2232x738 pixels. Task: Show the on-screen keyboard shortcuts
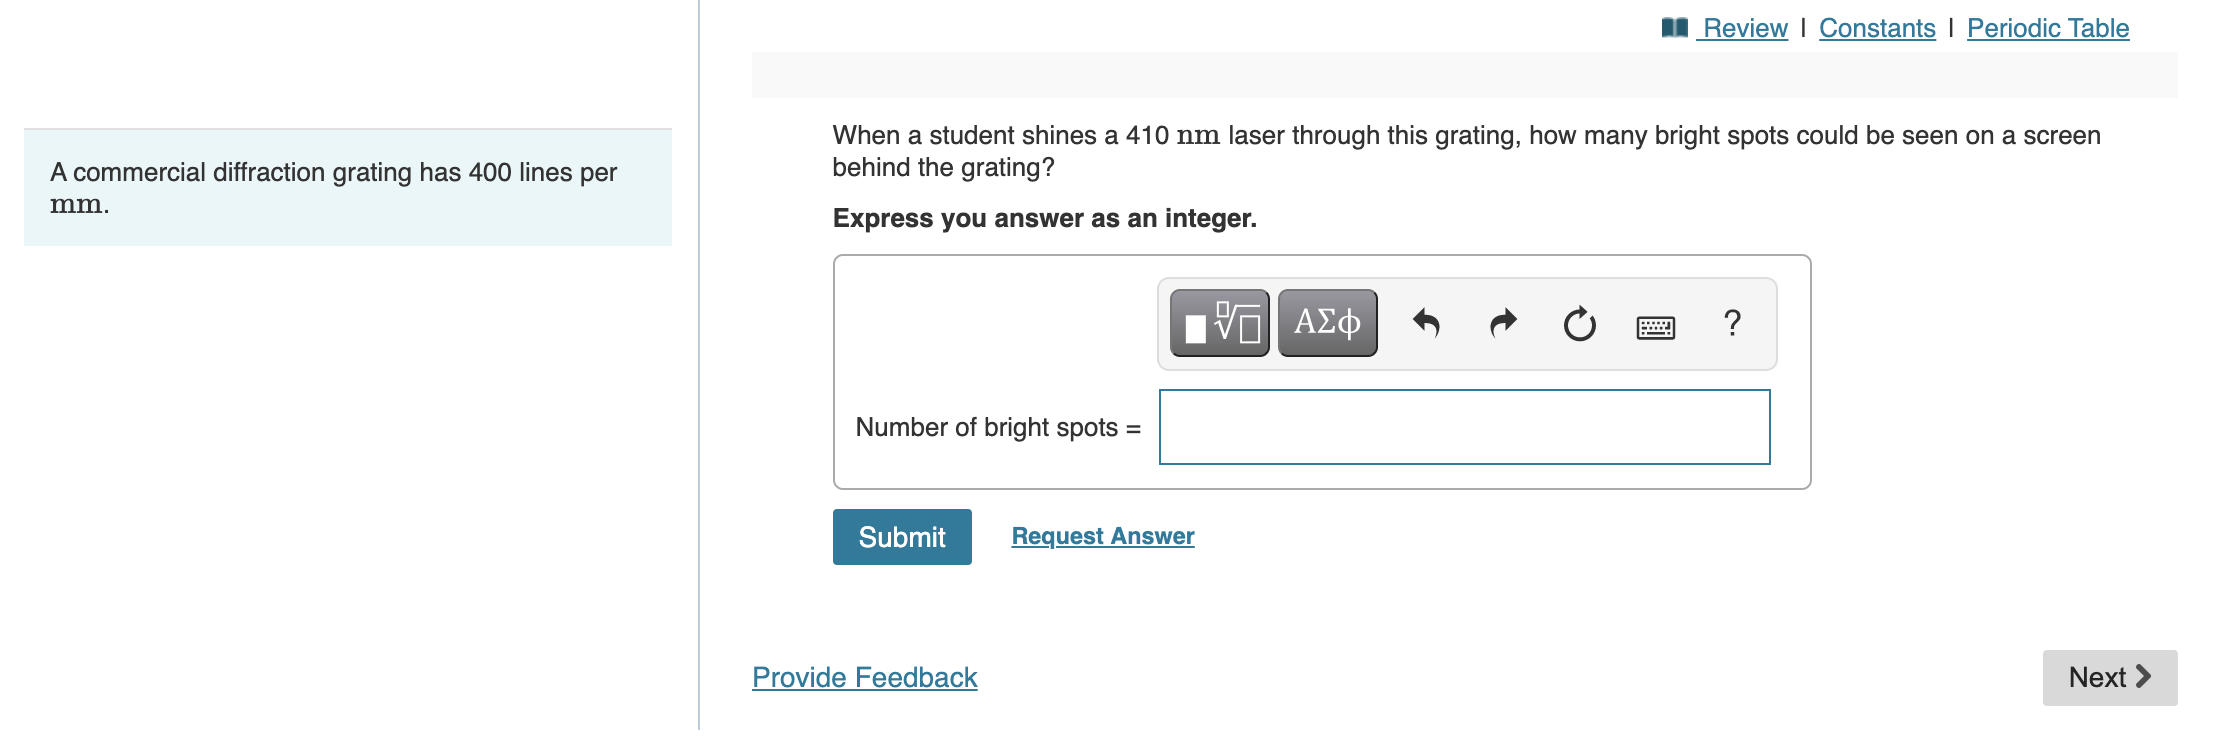(x=1656, y=327)
